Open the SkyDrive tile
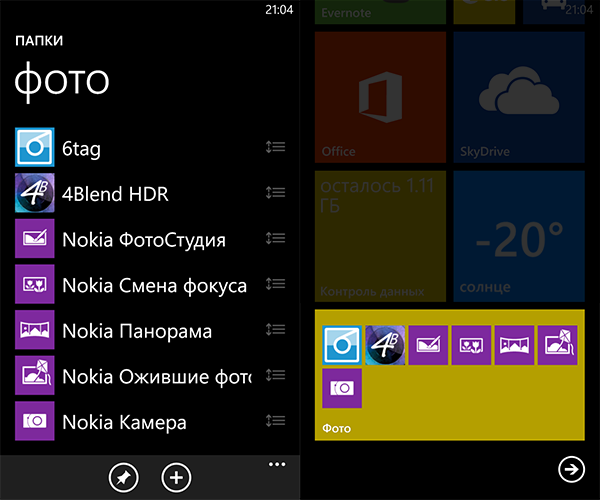Image resolution: width=600 pixels, height=500 pixels. (x=519, y=98)
